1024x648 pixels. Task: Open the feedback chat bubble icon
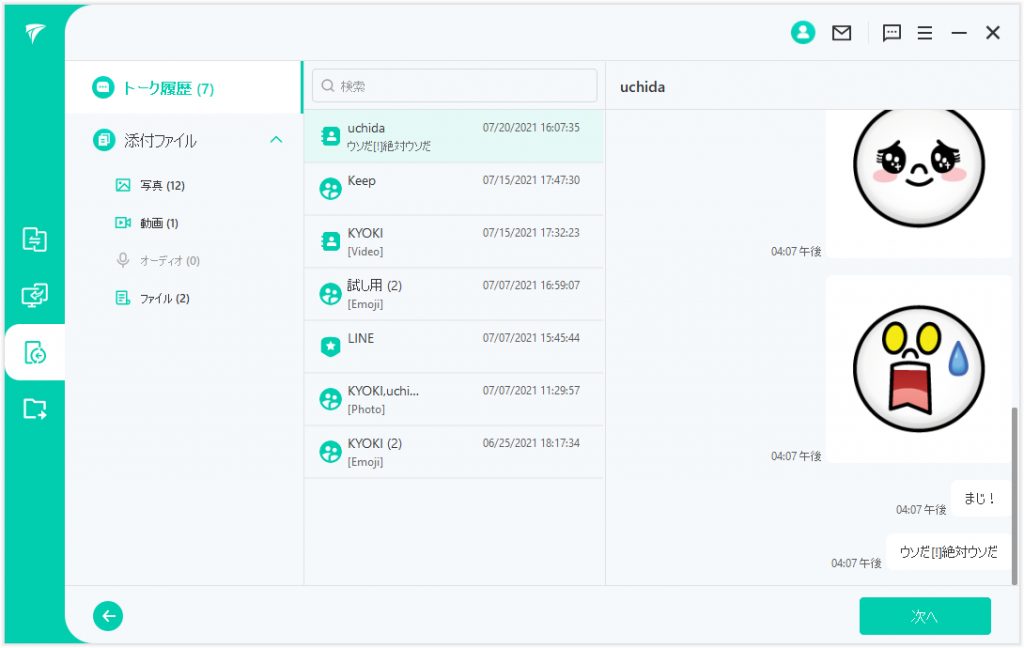[892, 33]
